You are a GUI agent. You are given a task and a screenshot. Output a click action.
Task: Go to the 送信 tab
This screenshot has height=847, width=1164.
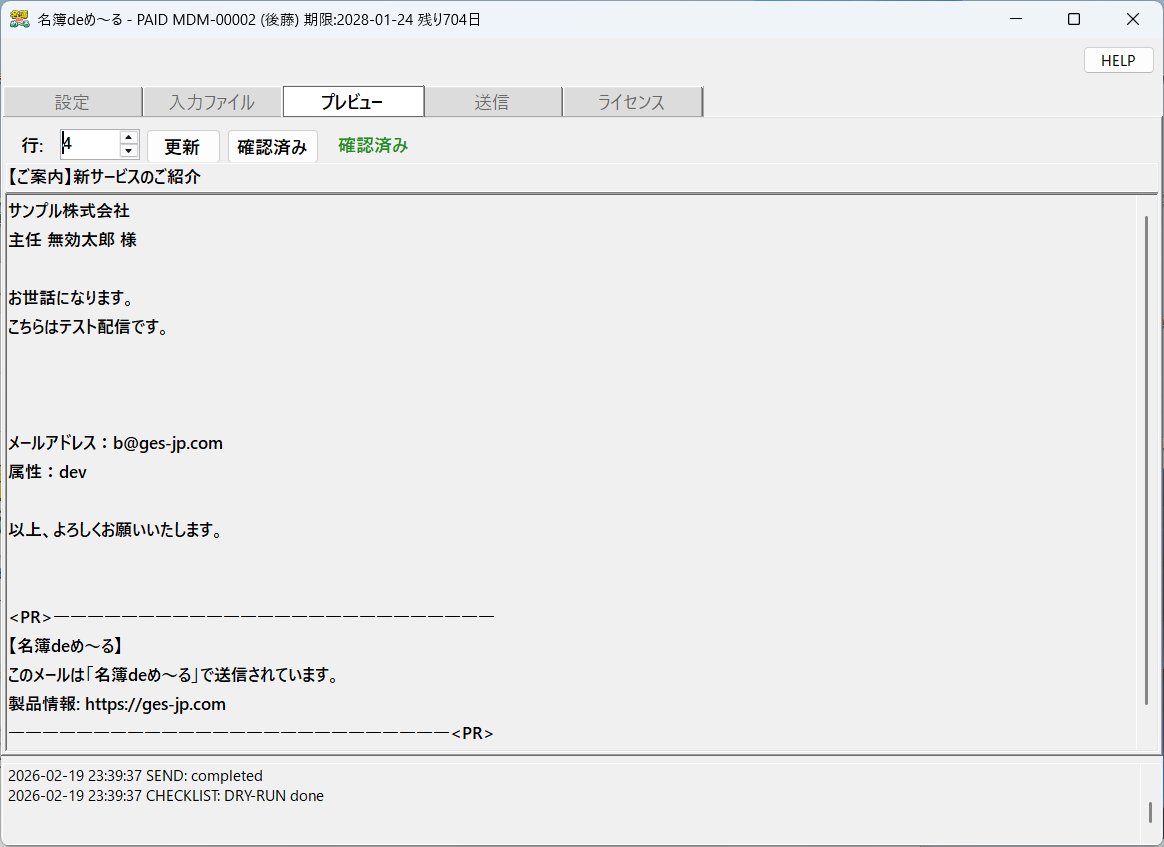point(492,102)
